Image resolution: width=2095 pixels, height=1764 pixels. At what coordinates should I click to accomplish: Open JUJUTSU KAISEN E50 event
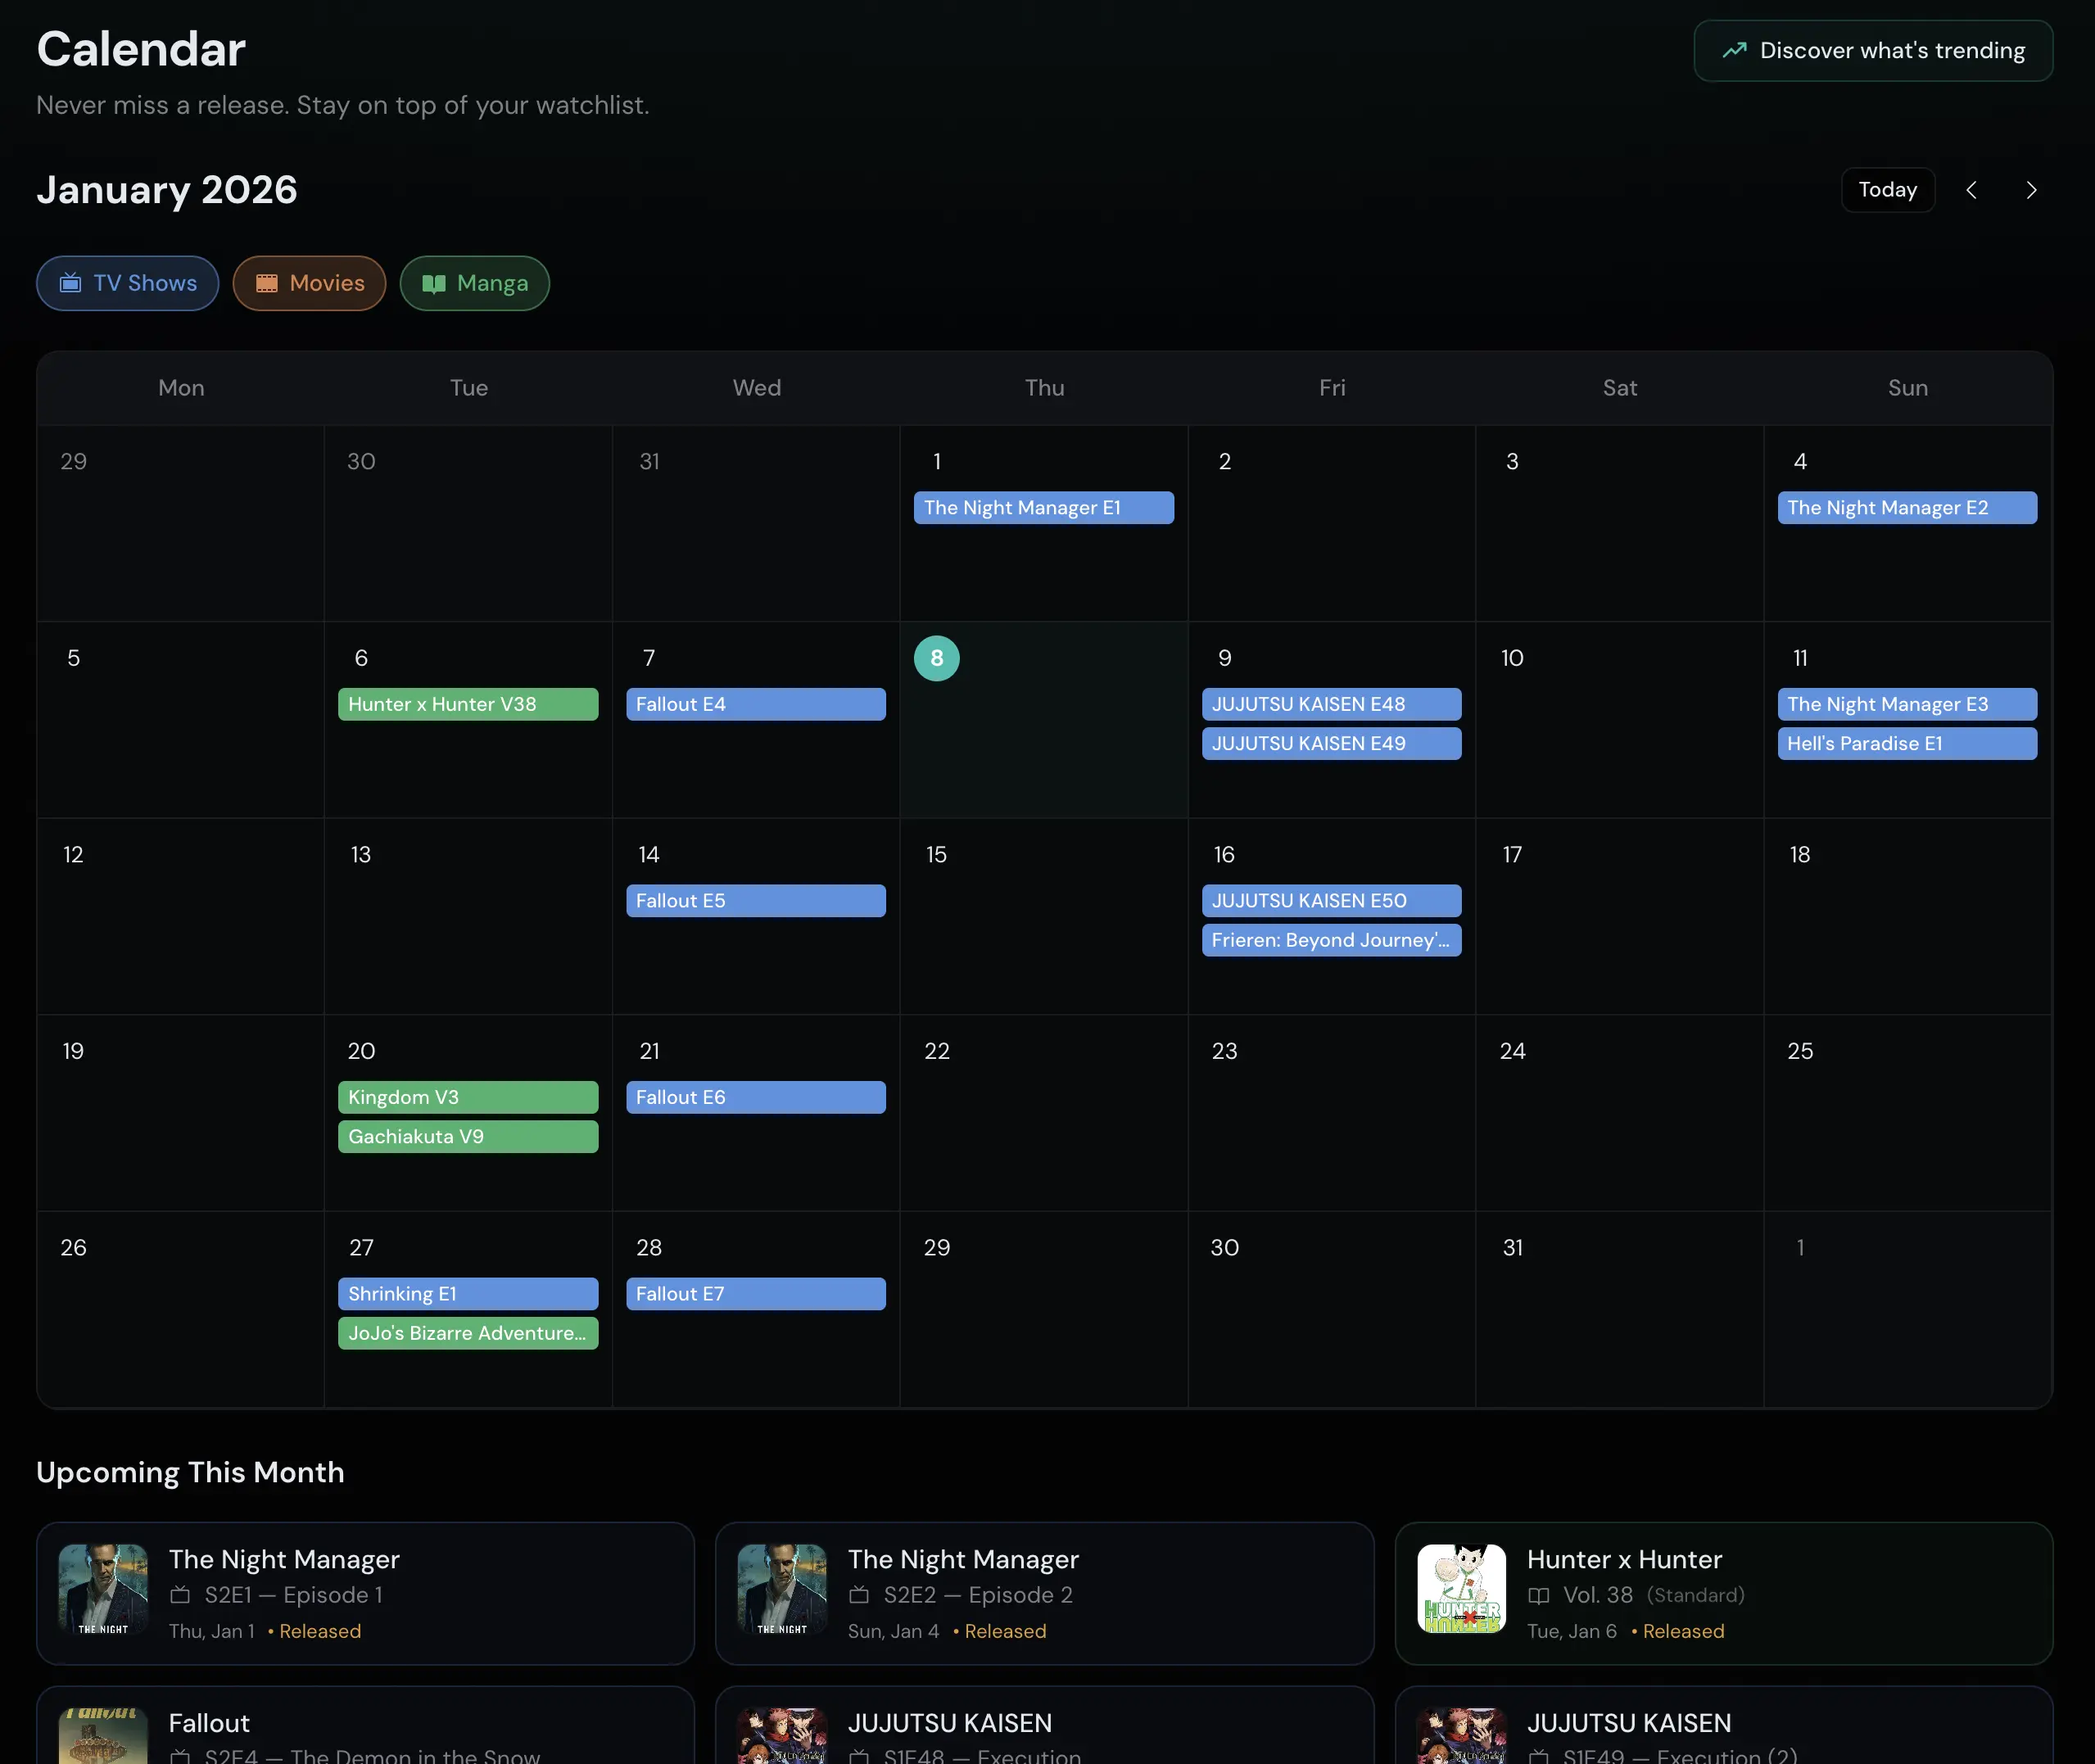1331,900
